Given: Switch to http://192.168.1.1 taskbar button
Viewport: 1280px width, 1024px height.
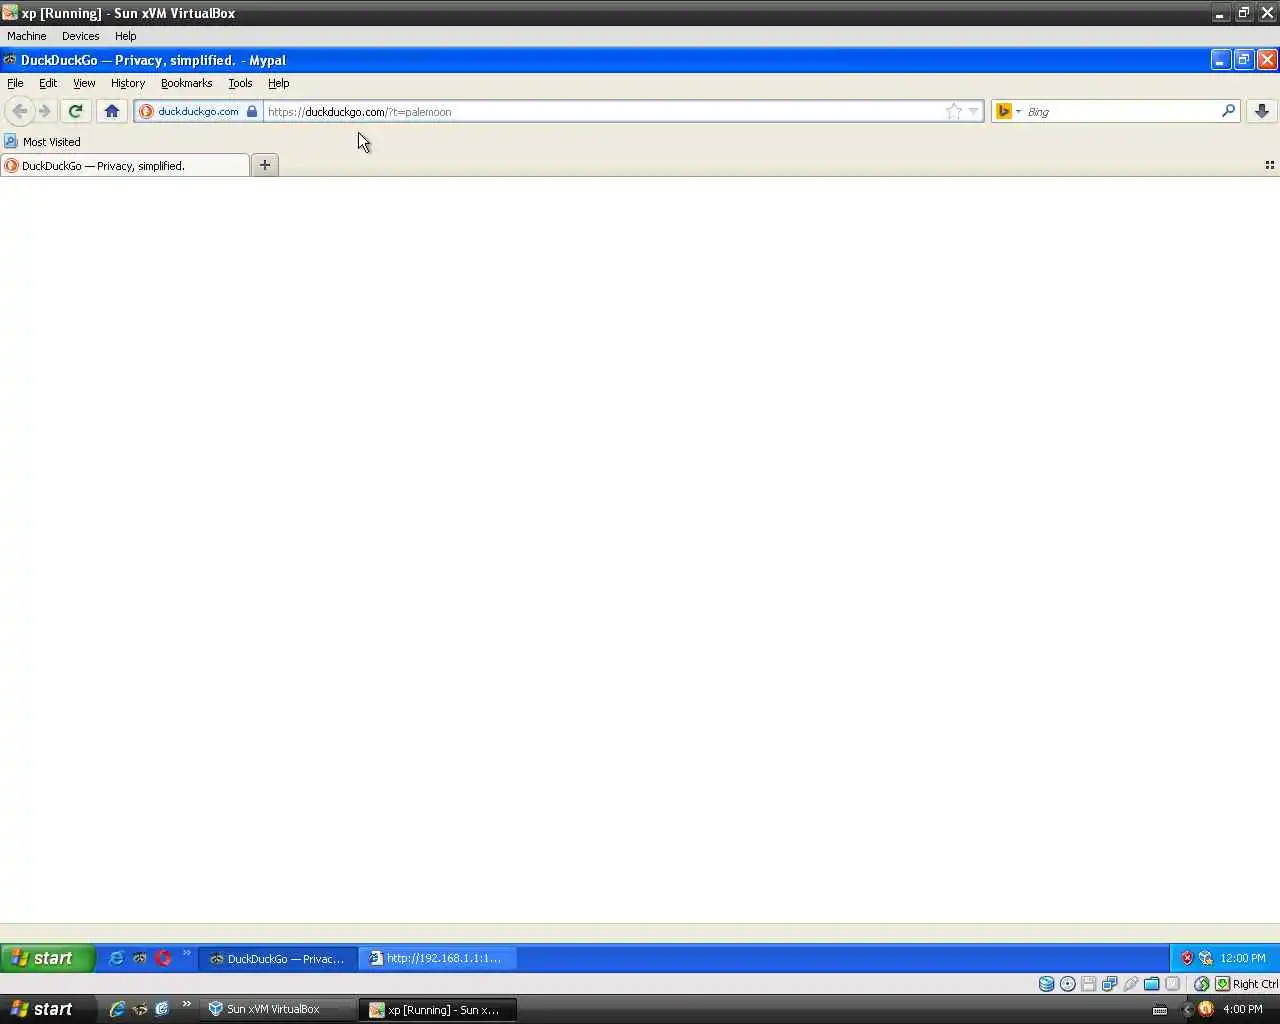Looking at the screenshot, I should coord(438,958).
